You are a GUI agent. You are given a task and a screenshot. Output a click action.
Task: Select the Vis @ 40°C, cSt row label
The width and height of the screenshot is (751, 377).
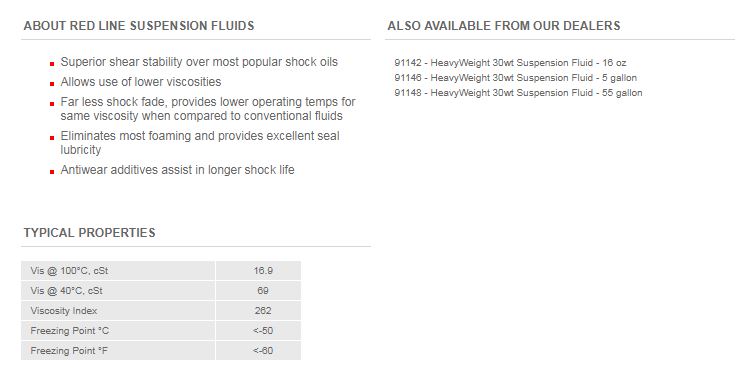click(118, 291)
